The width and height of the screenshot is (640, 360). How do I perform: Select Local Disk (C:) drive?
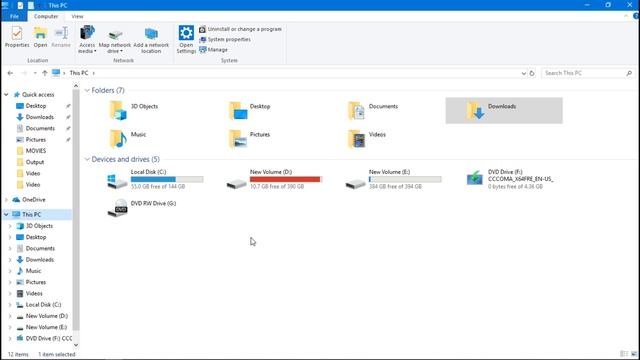tap(155, 179)
